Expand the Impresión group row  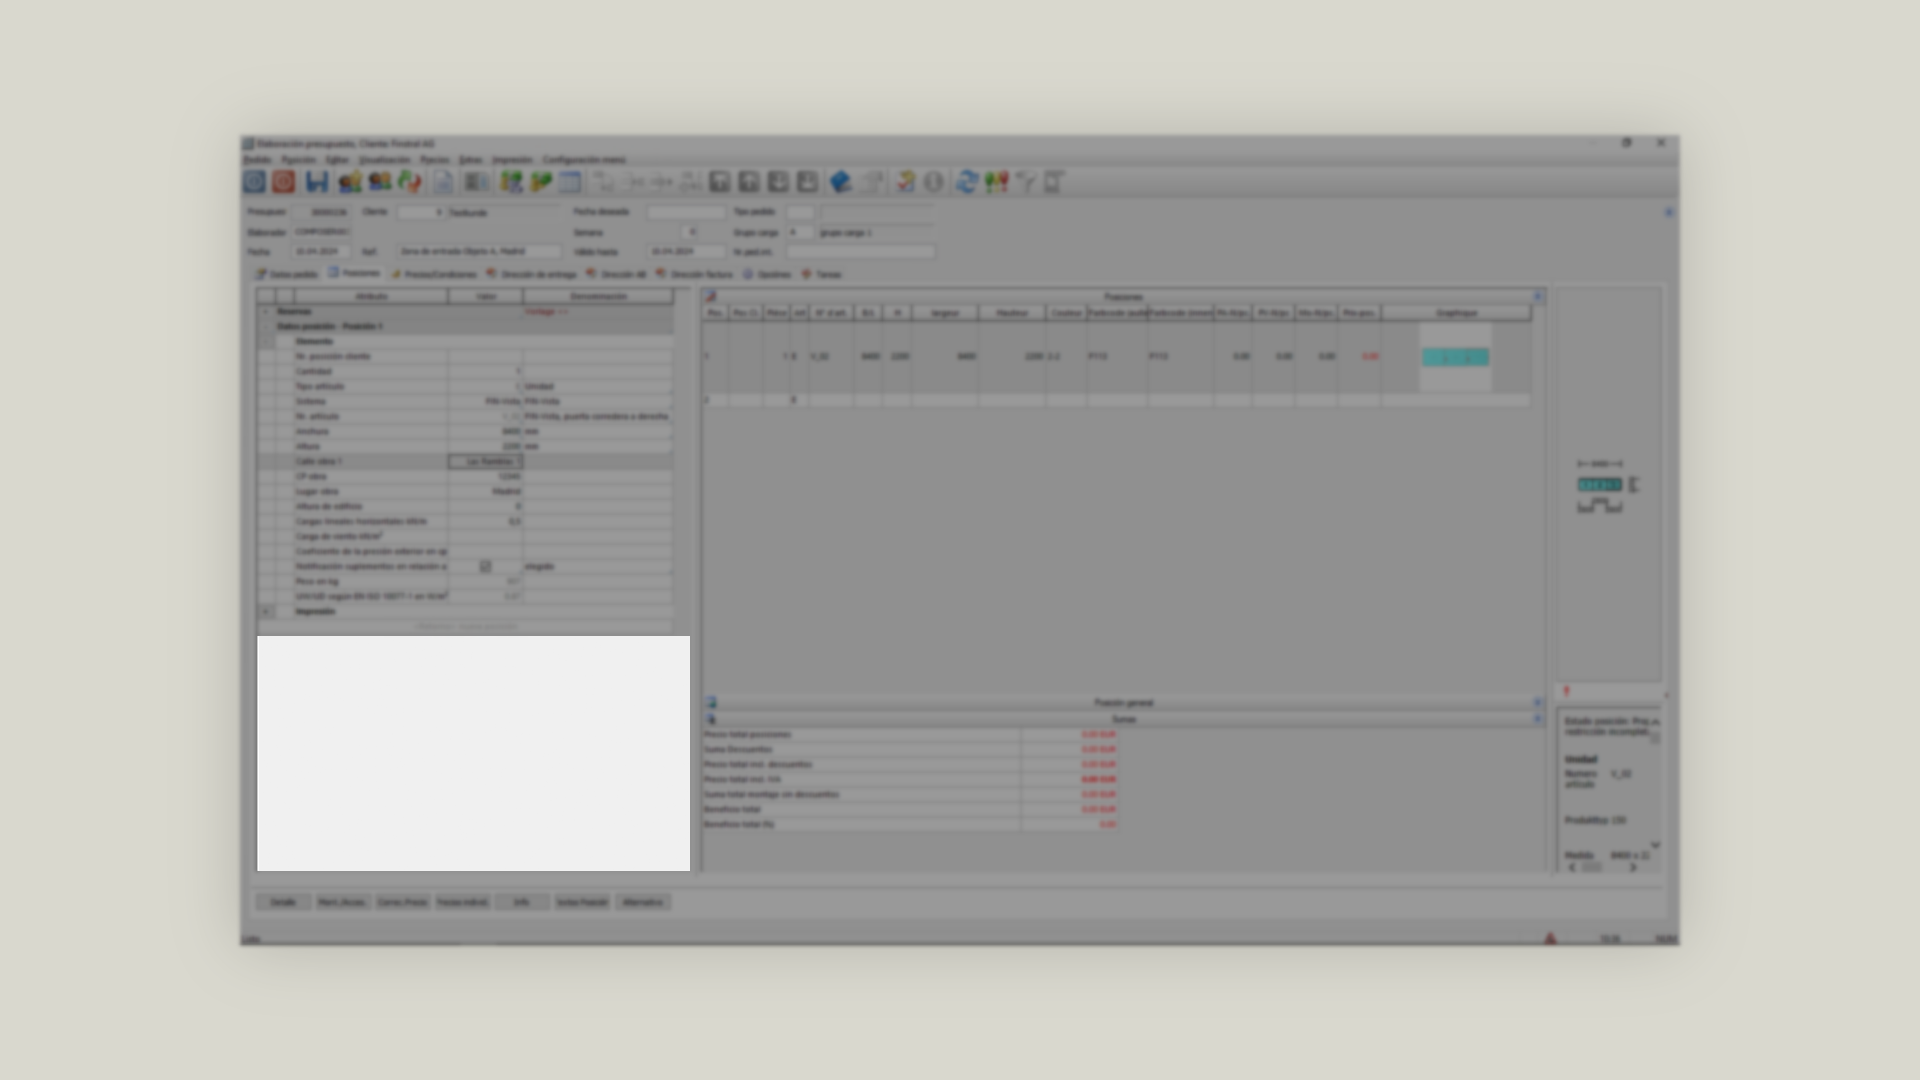[x=266, y=611]
